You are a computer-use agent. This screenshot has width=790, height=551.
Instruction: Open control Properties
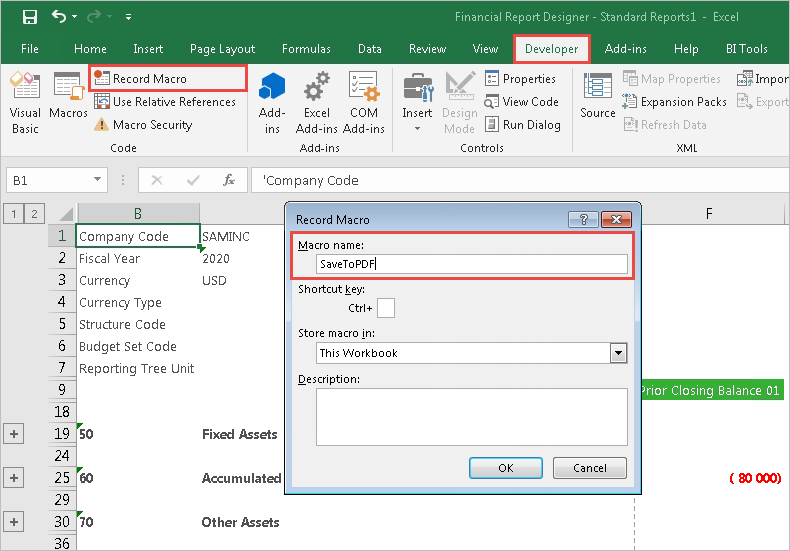(520, 79)
